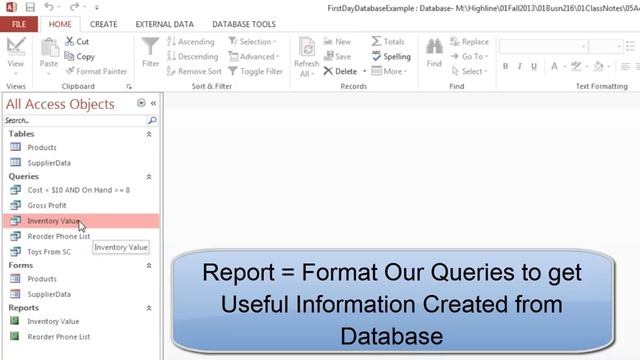Image resolution: width=640 pixels, height=360 pixels.
Task: Select the SupplierData table
Action: pos(82,162)
